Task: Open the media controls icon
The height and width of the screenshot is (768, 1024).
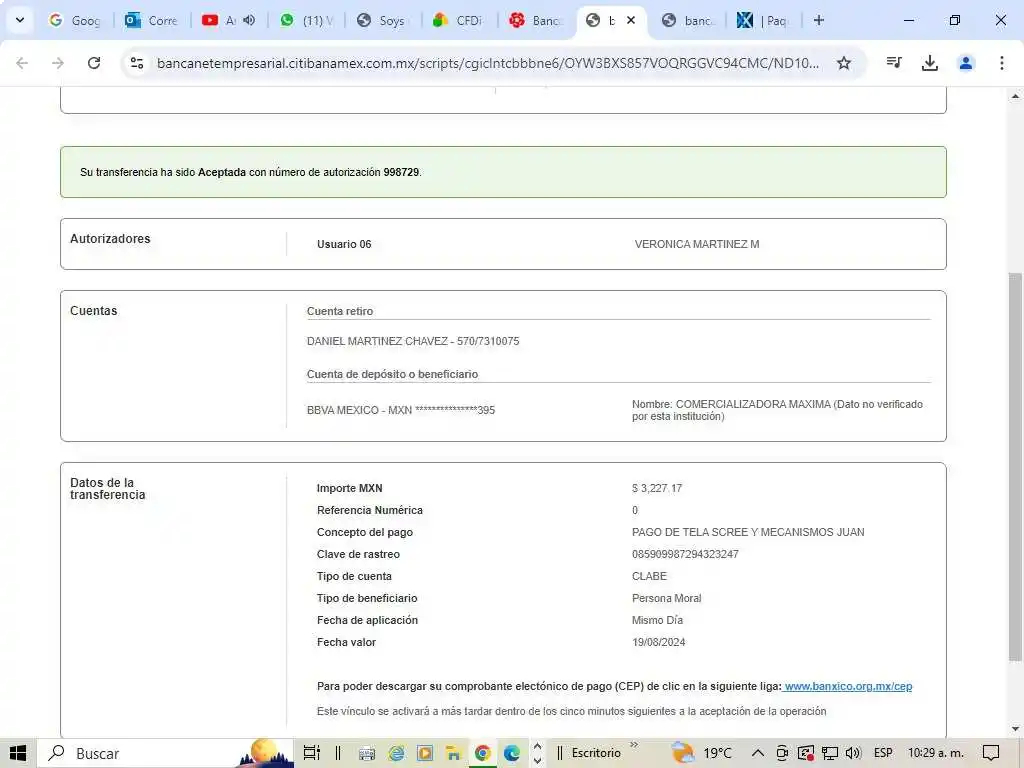Action: click(x=894, y=63)
